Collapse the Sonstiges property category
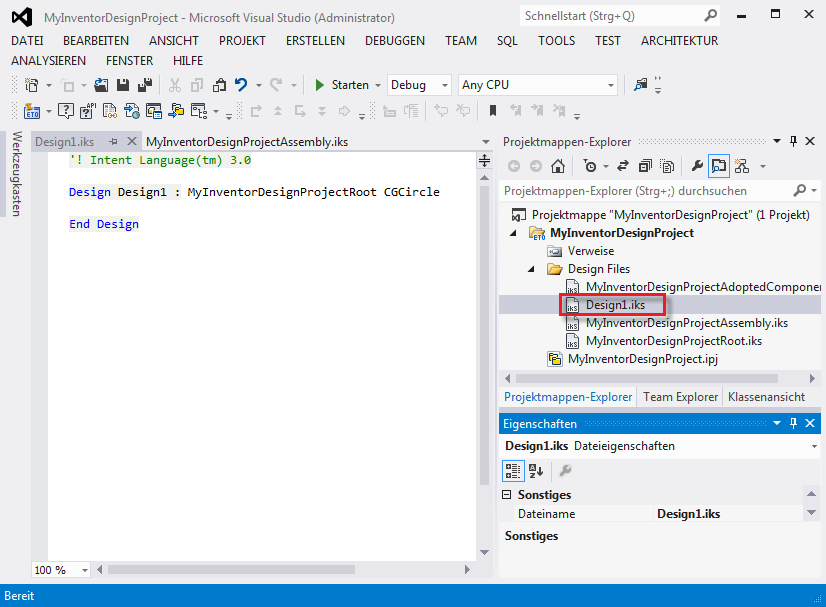The image size is (826, 607). click(507, 494)
